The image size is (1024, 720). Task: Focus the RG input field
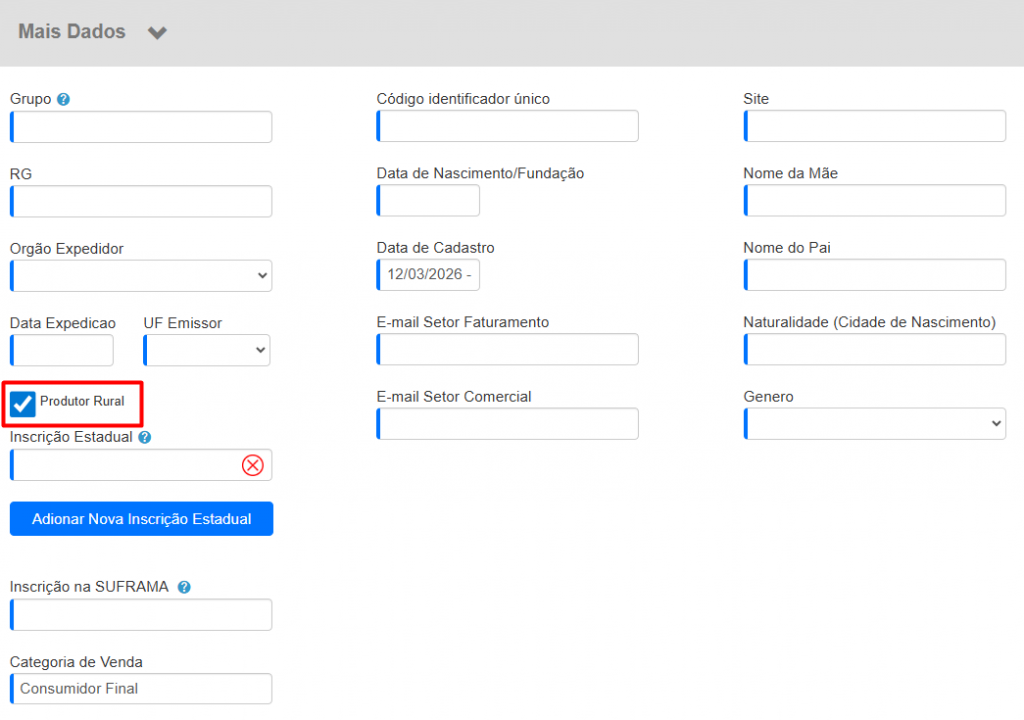point(141,201)
